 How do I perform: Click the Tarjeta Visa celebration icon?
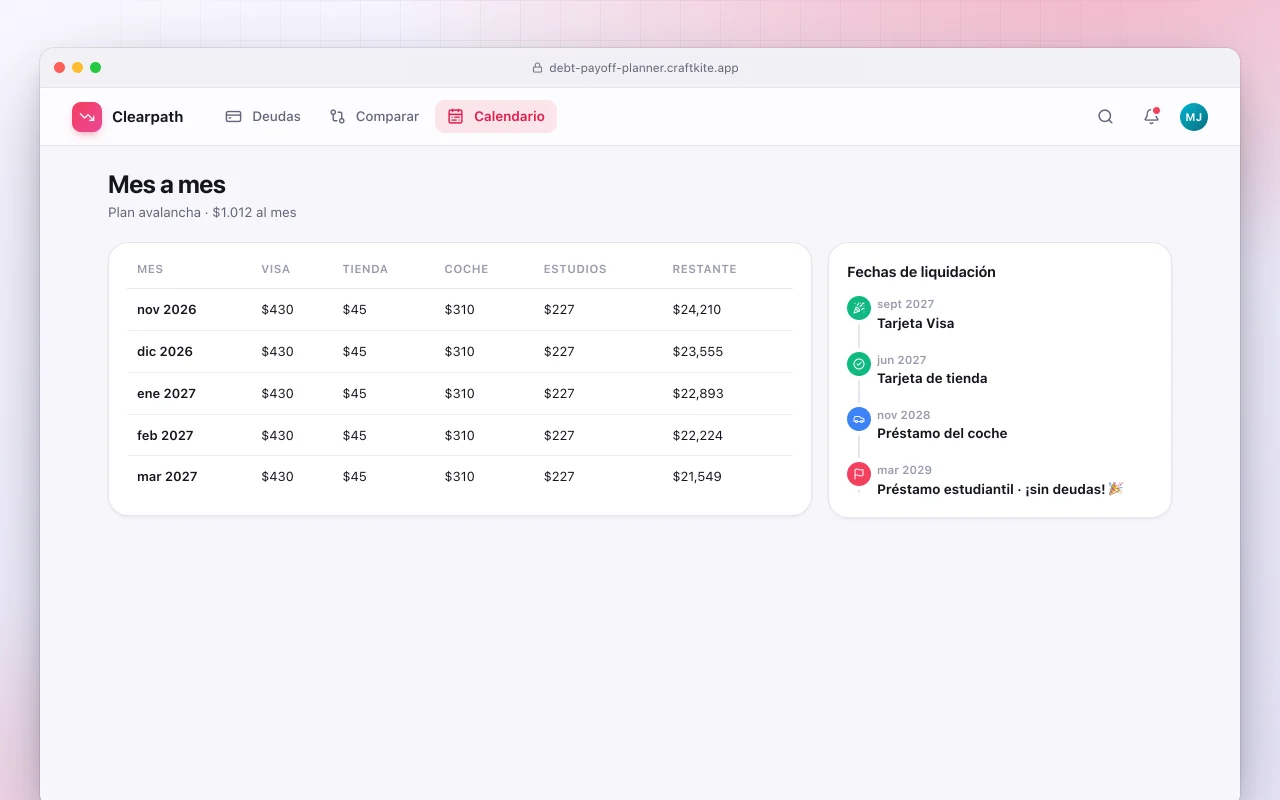click(x=859, y=308)
